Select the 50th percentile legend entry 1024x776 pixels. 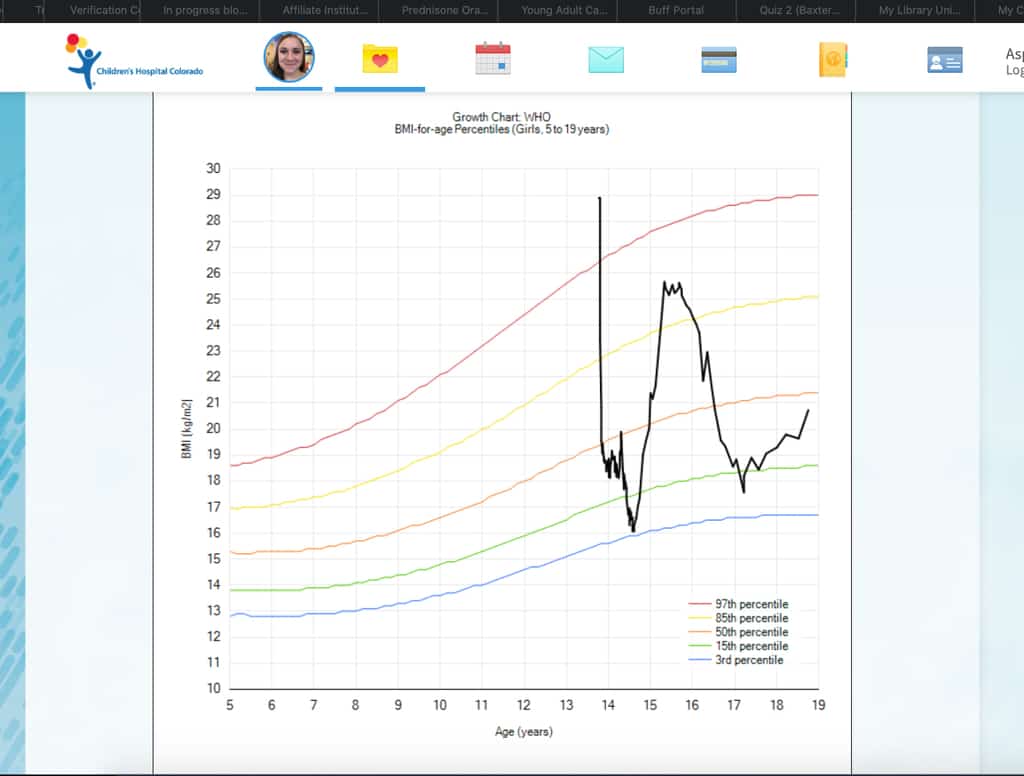tap(750, 632)
